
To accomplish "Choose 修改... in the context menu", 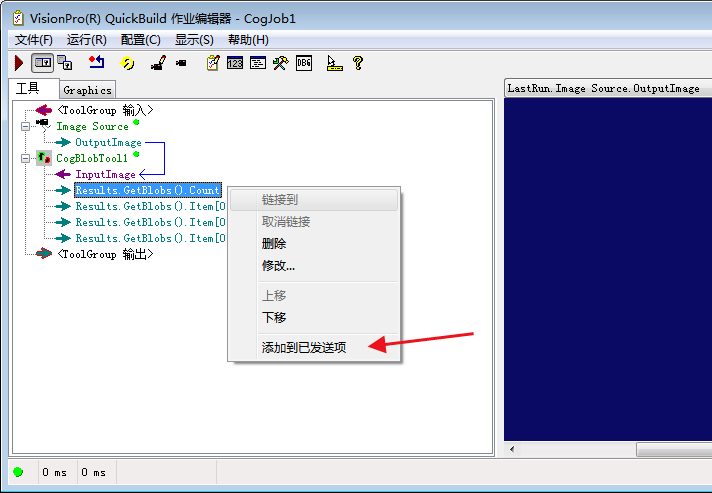I will click(314, 266).
